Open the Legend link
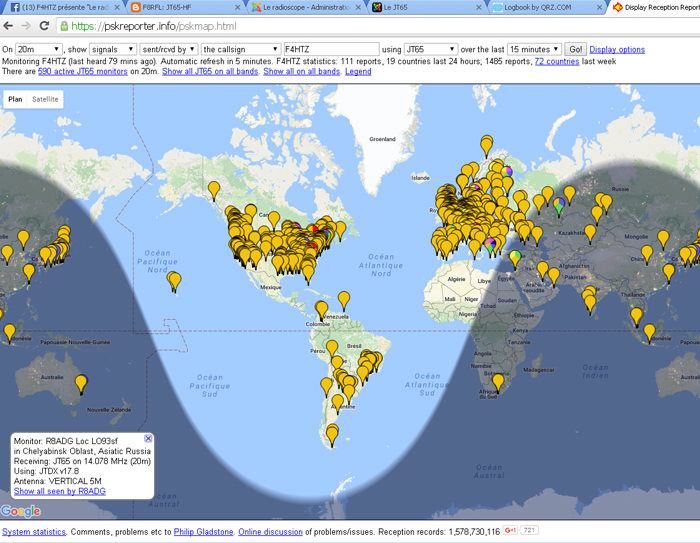This screenshot has height=543, width=700. [x=358, y=71]
